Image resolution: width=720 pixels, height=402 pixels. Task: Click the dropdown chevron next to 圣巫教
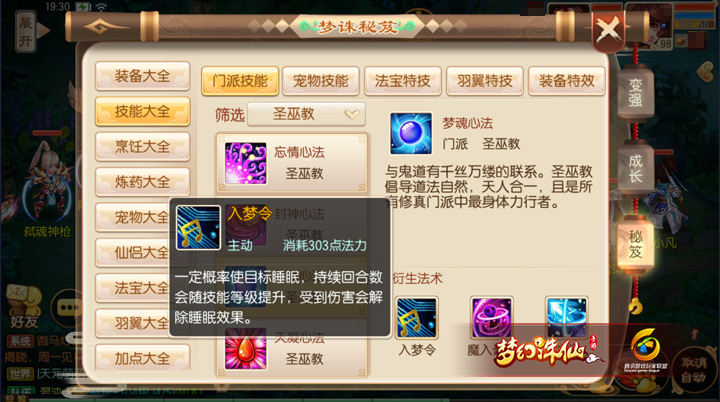(x=352, y=114)
